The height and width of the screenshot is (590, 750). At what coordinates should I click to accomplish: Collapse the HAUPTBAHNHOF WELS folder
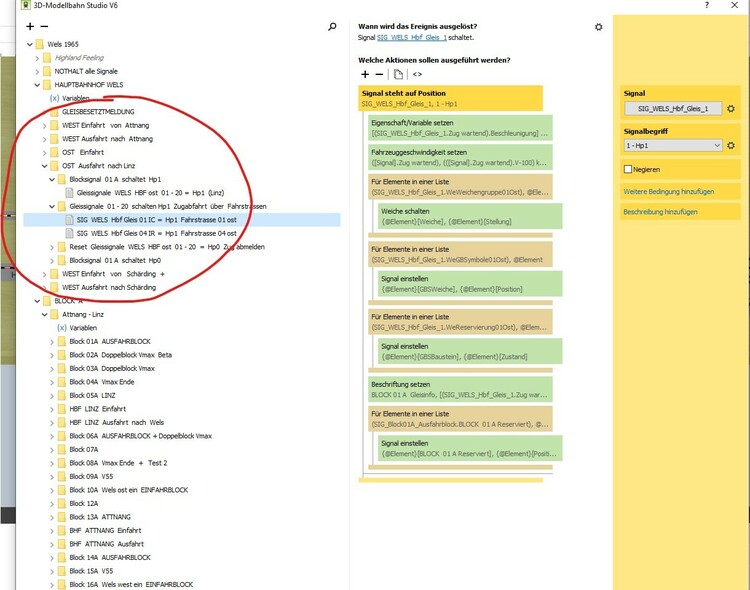pos(37,85)
